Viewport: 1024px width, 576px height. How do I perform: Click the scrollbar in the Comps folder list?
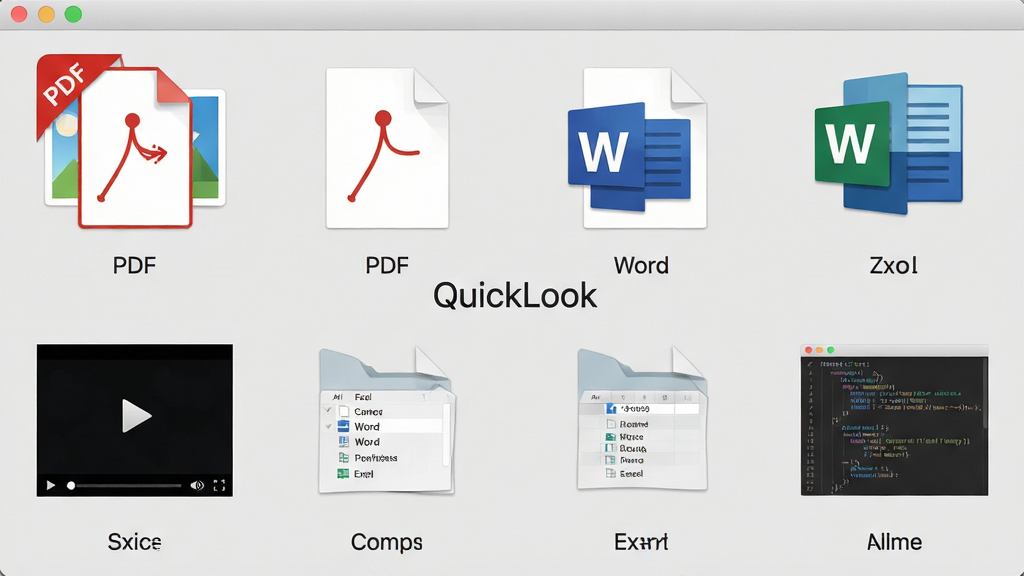(447, 434)
